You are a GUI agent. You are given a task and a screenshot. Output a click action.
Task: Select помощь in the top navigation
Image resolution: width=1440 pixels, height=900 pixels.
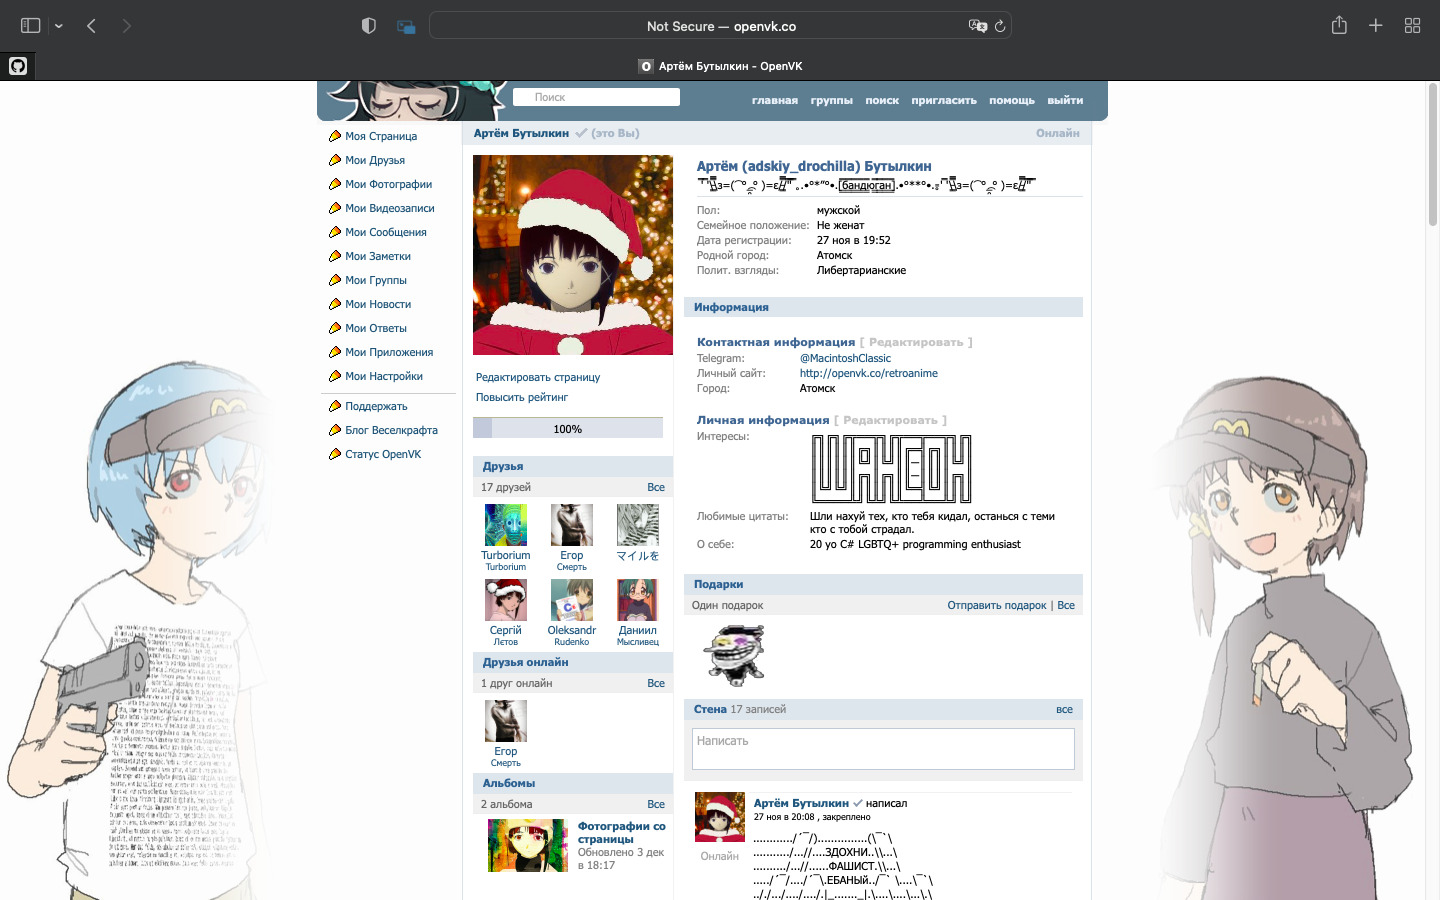click(x=1012, y=100)
